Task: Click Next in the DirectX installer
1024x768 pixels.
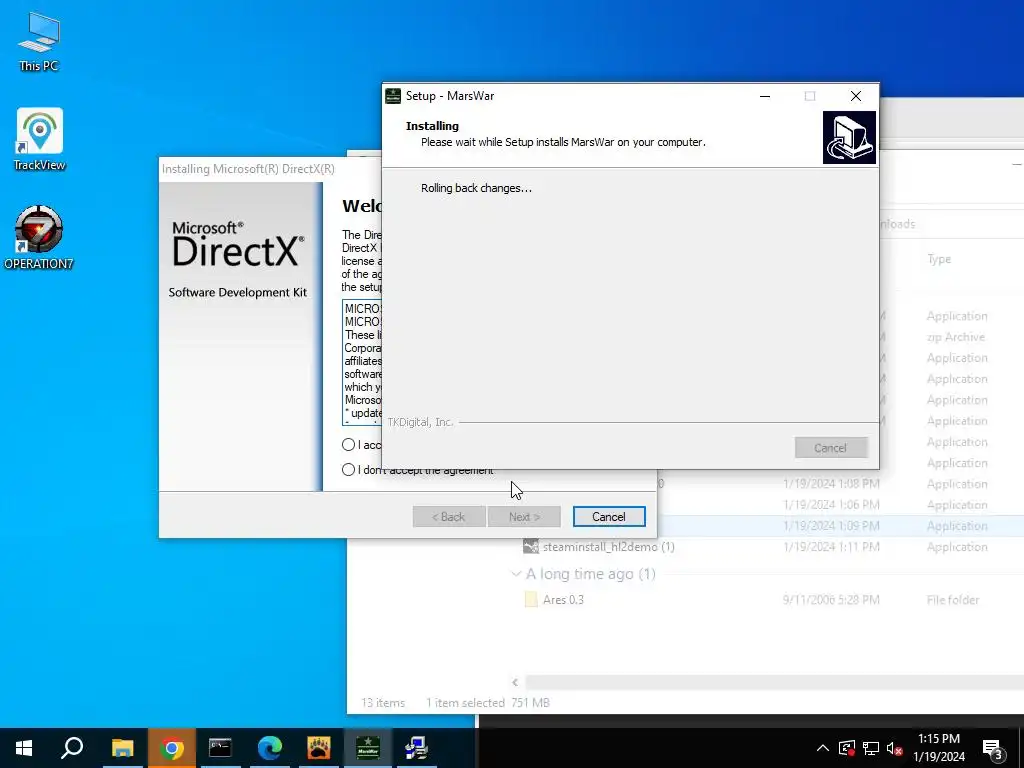Action: 524,517
